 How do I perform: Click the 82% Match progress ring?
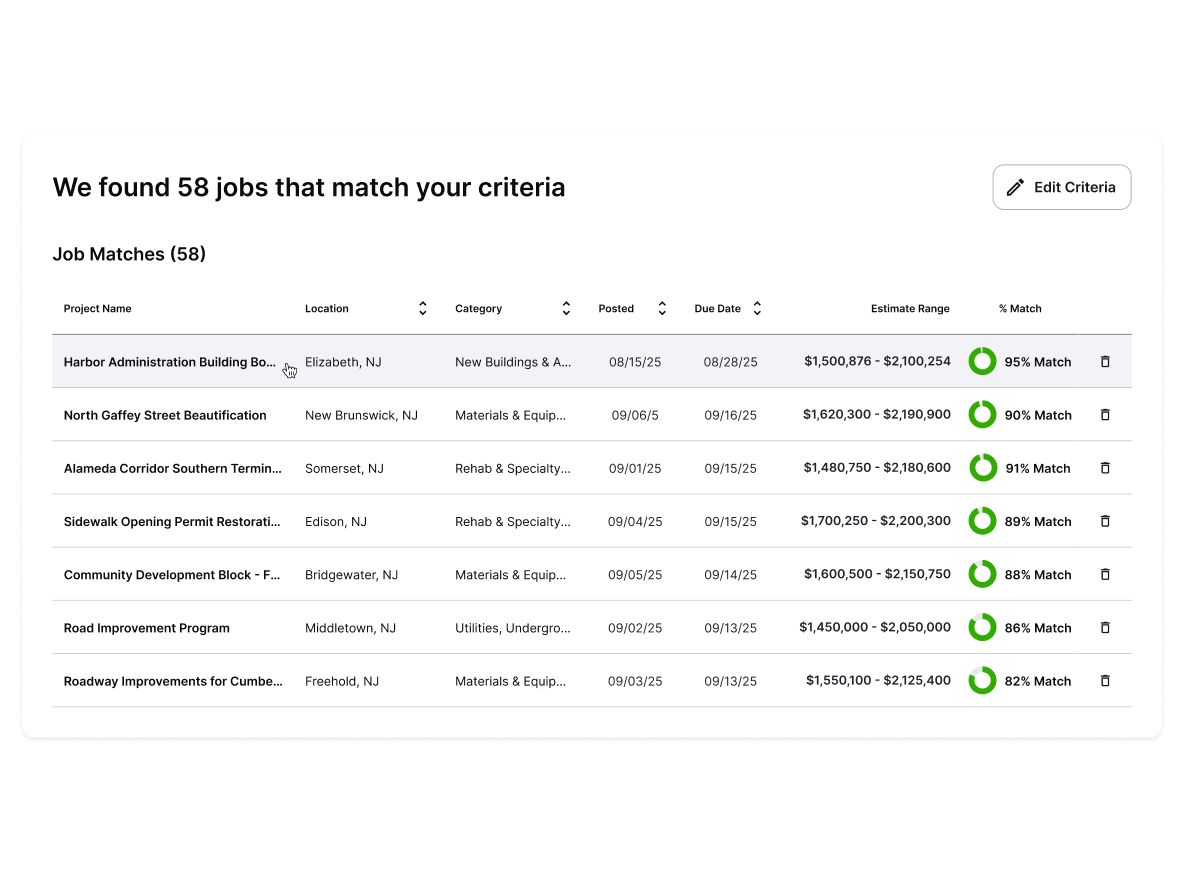982,681
